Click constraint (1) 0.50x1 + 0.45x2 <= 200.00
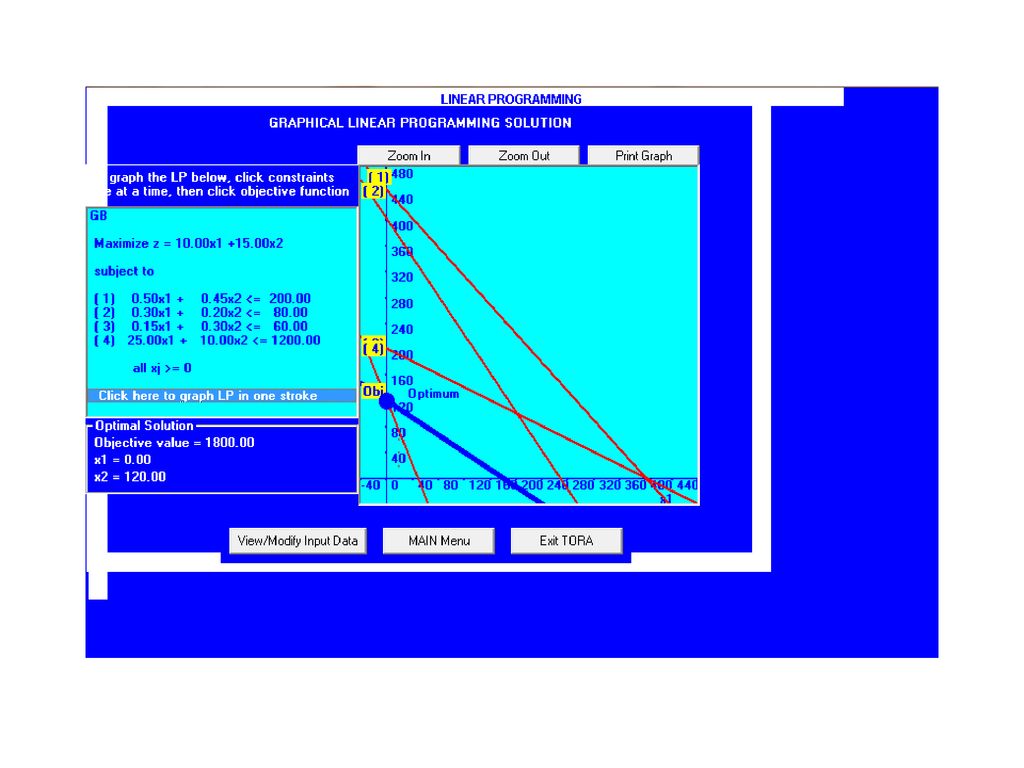This screenshot has height=768, width=1024. coord(202,298)
